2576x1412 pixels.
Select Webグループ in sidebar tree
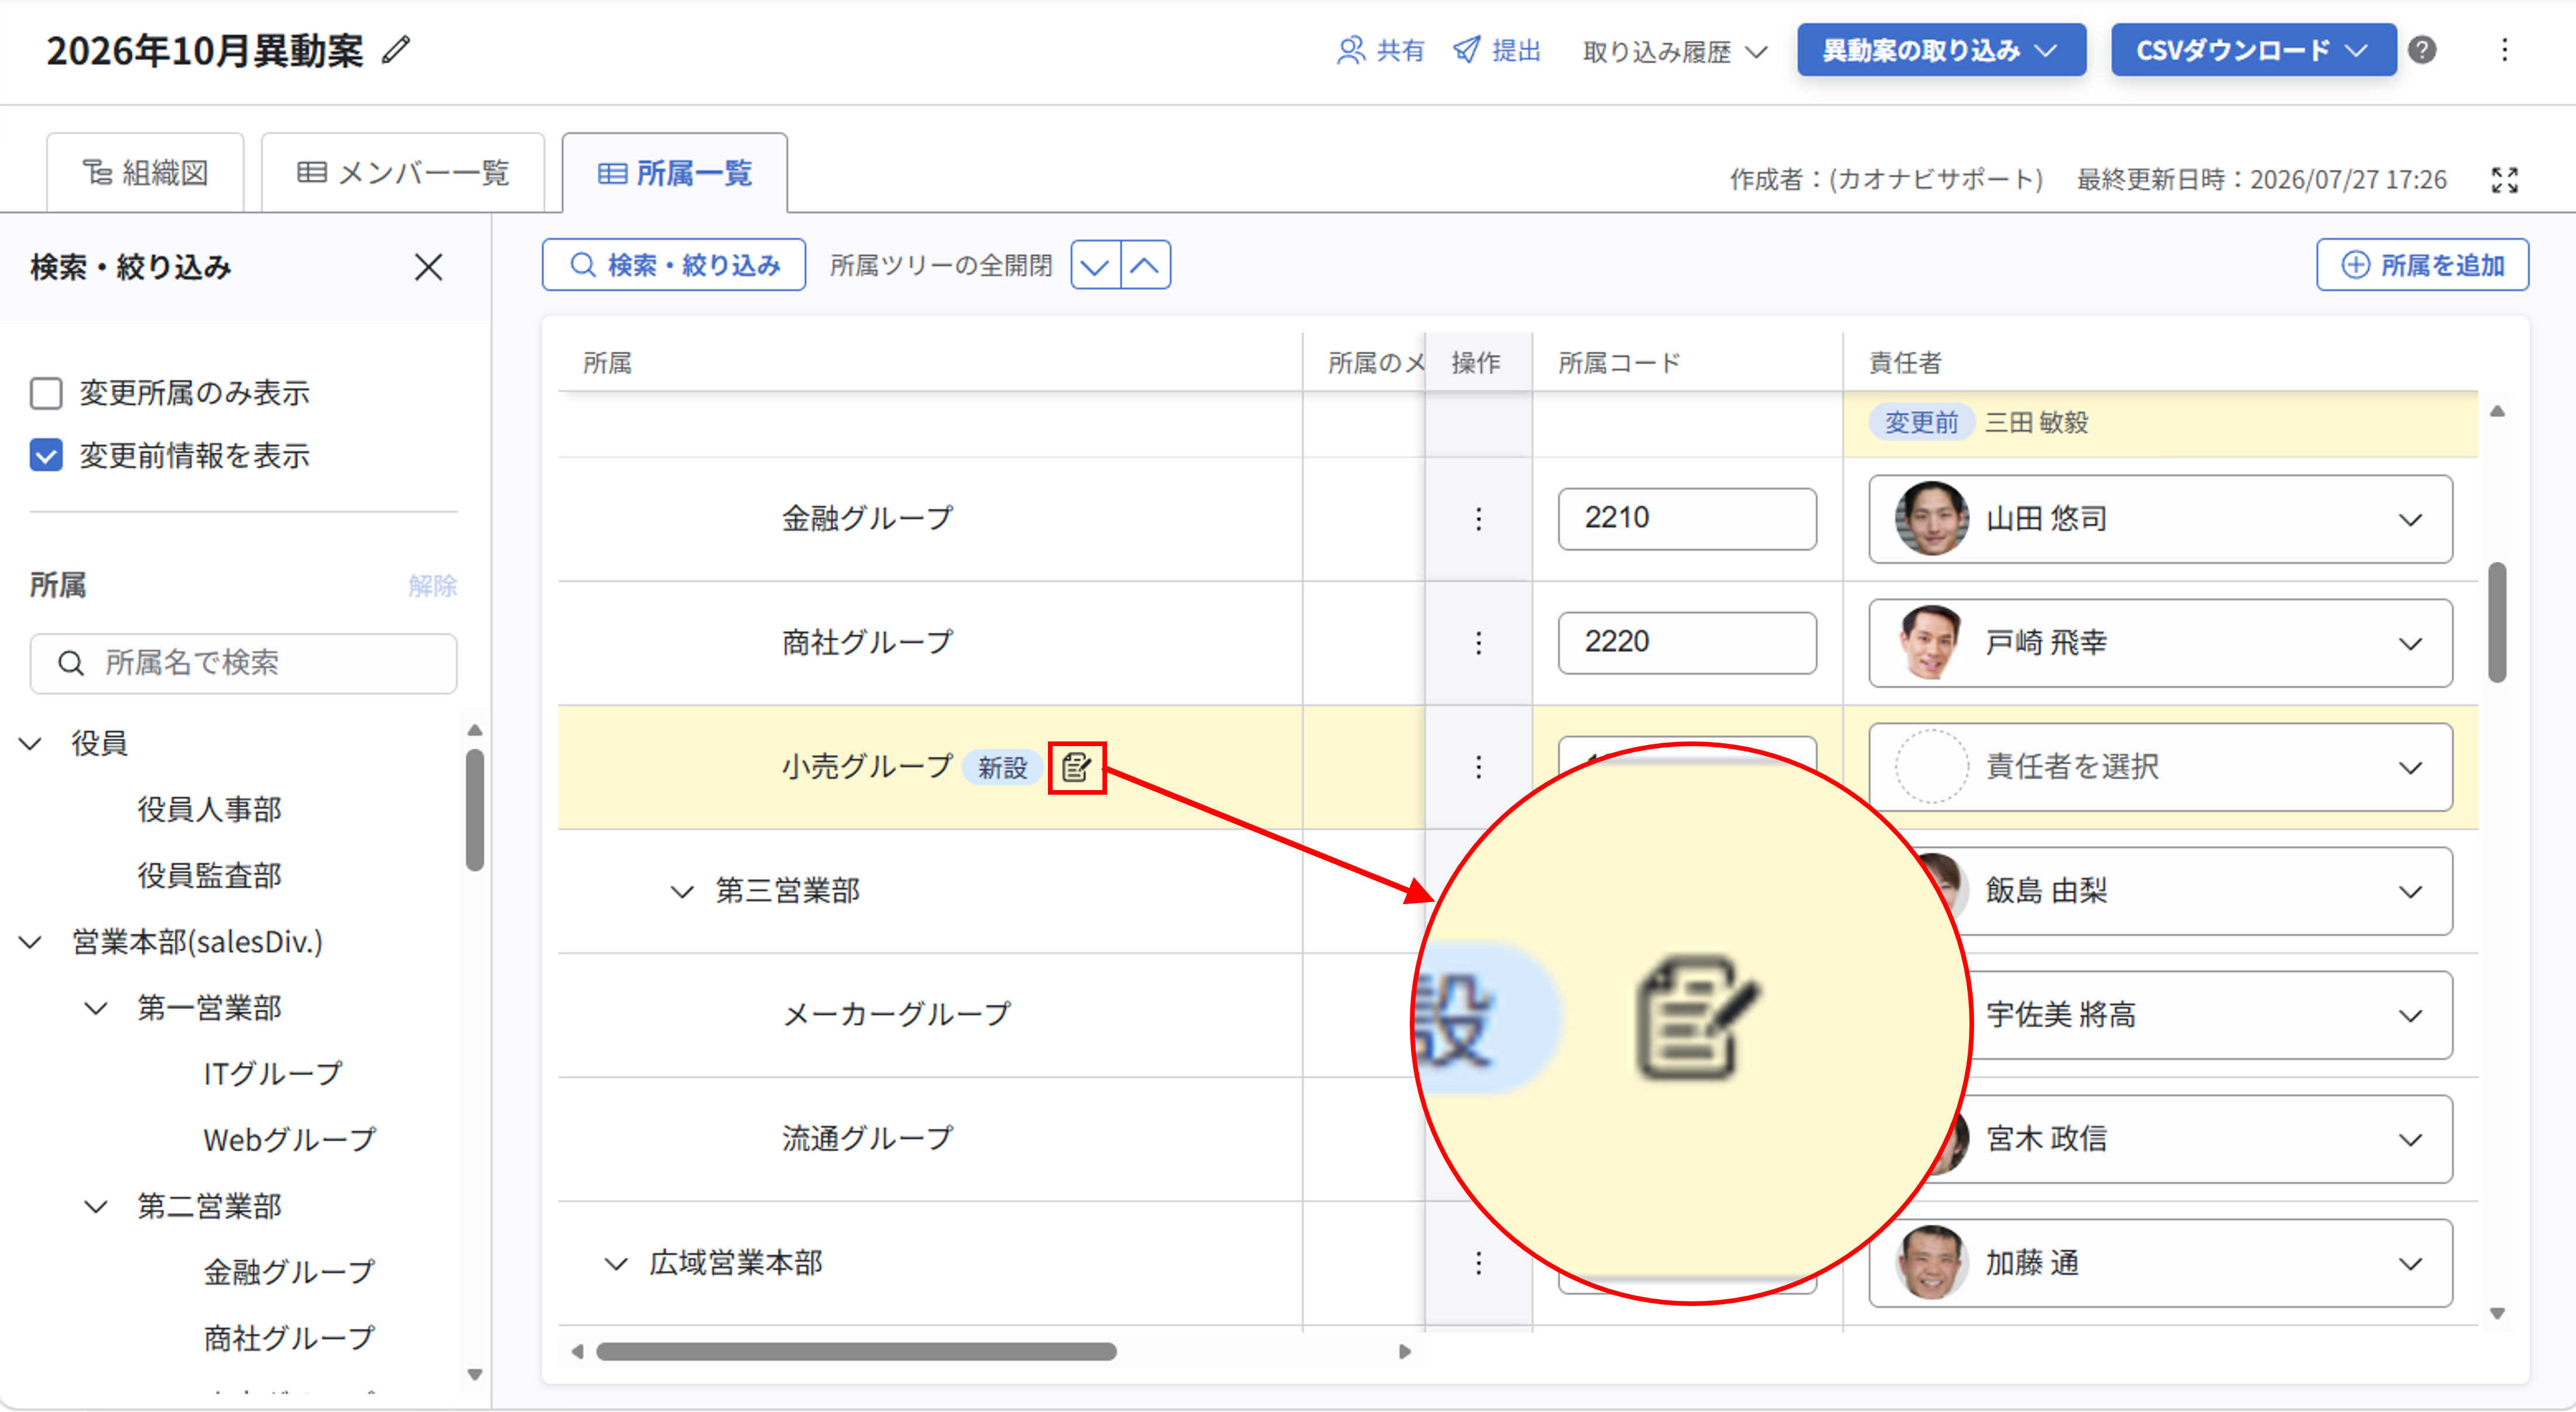coord(290,1140)
